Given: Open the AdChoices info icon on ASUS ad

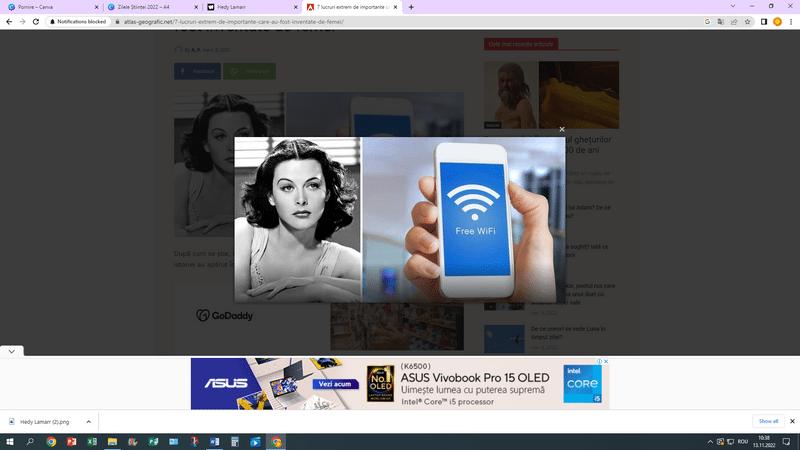Looking at the screenshot, I should [599, 361].
